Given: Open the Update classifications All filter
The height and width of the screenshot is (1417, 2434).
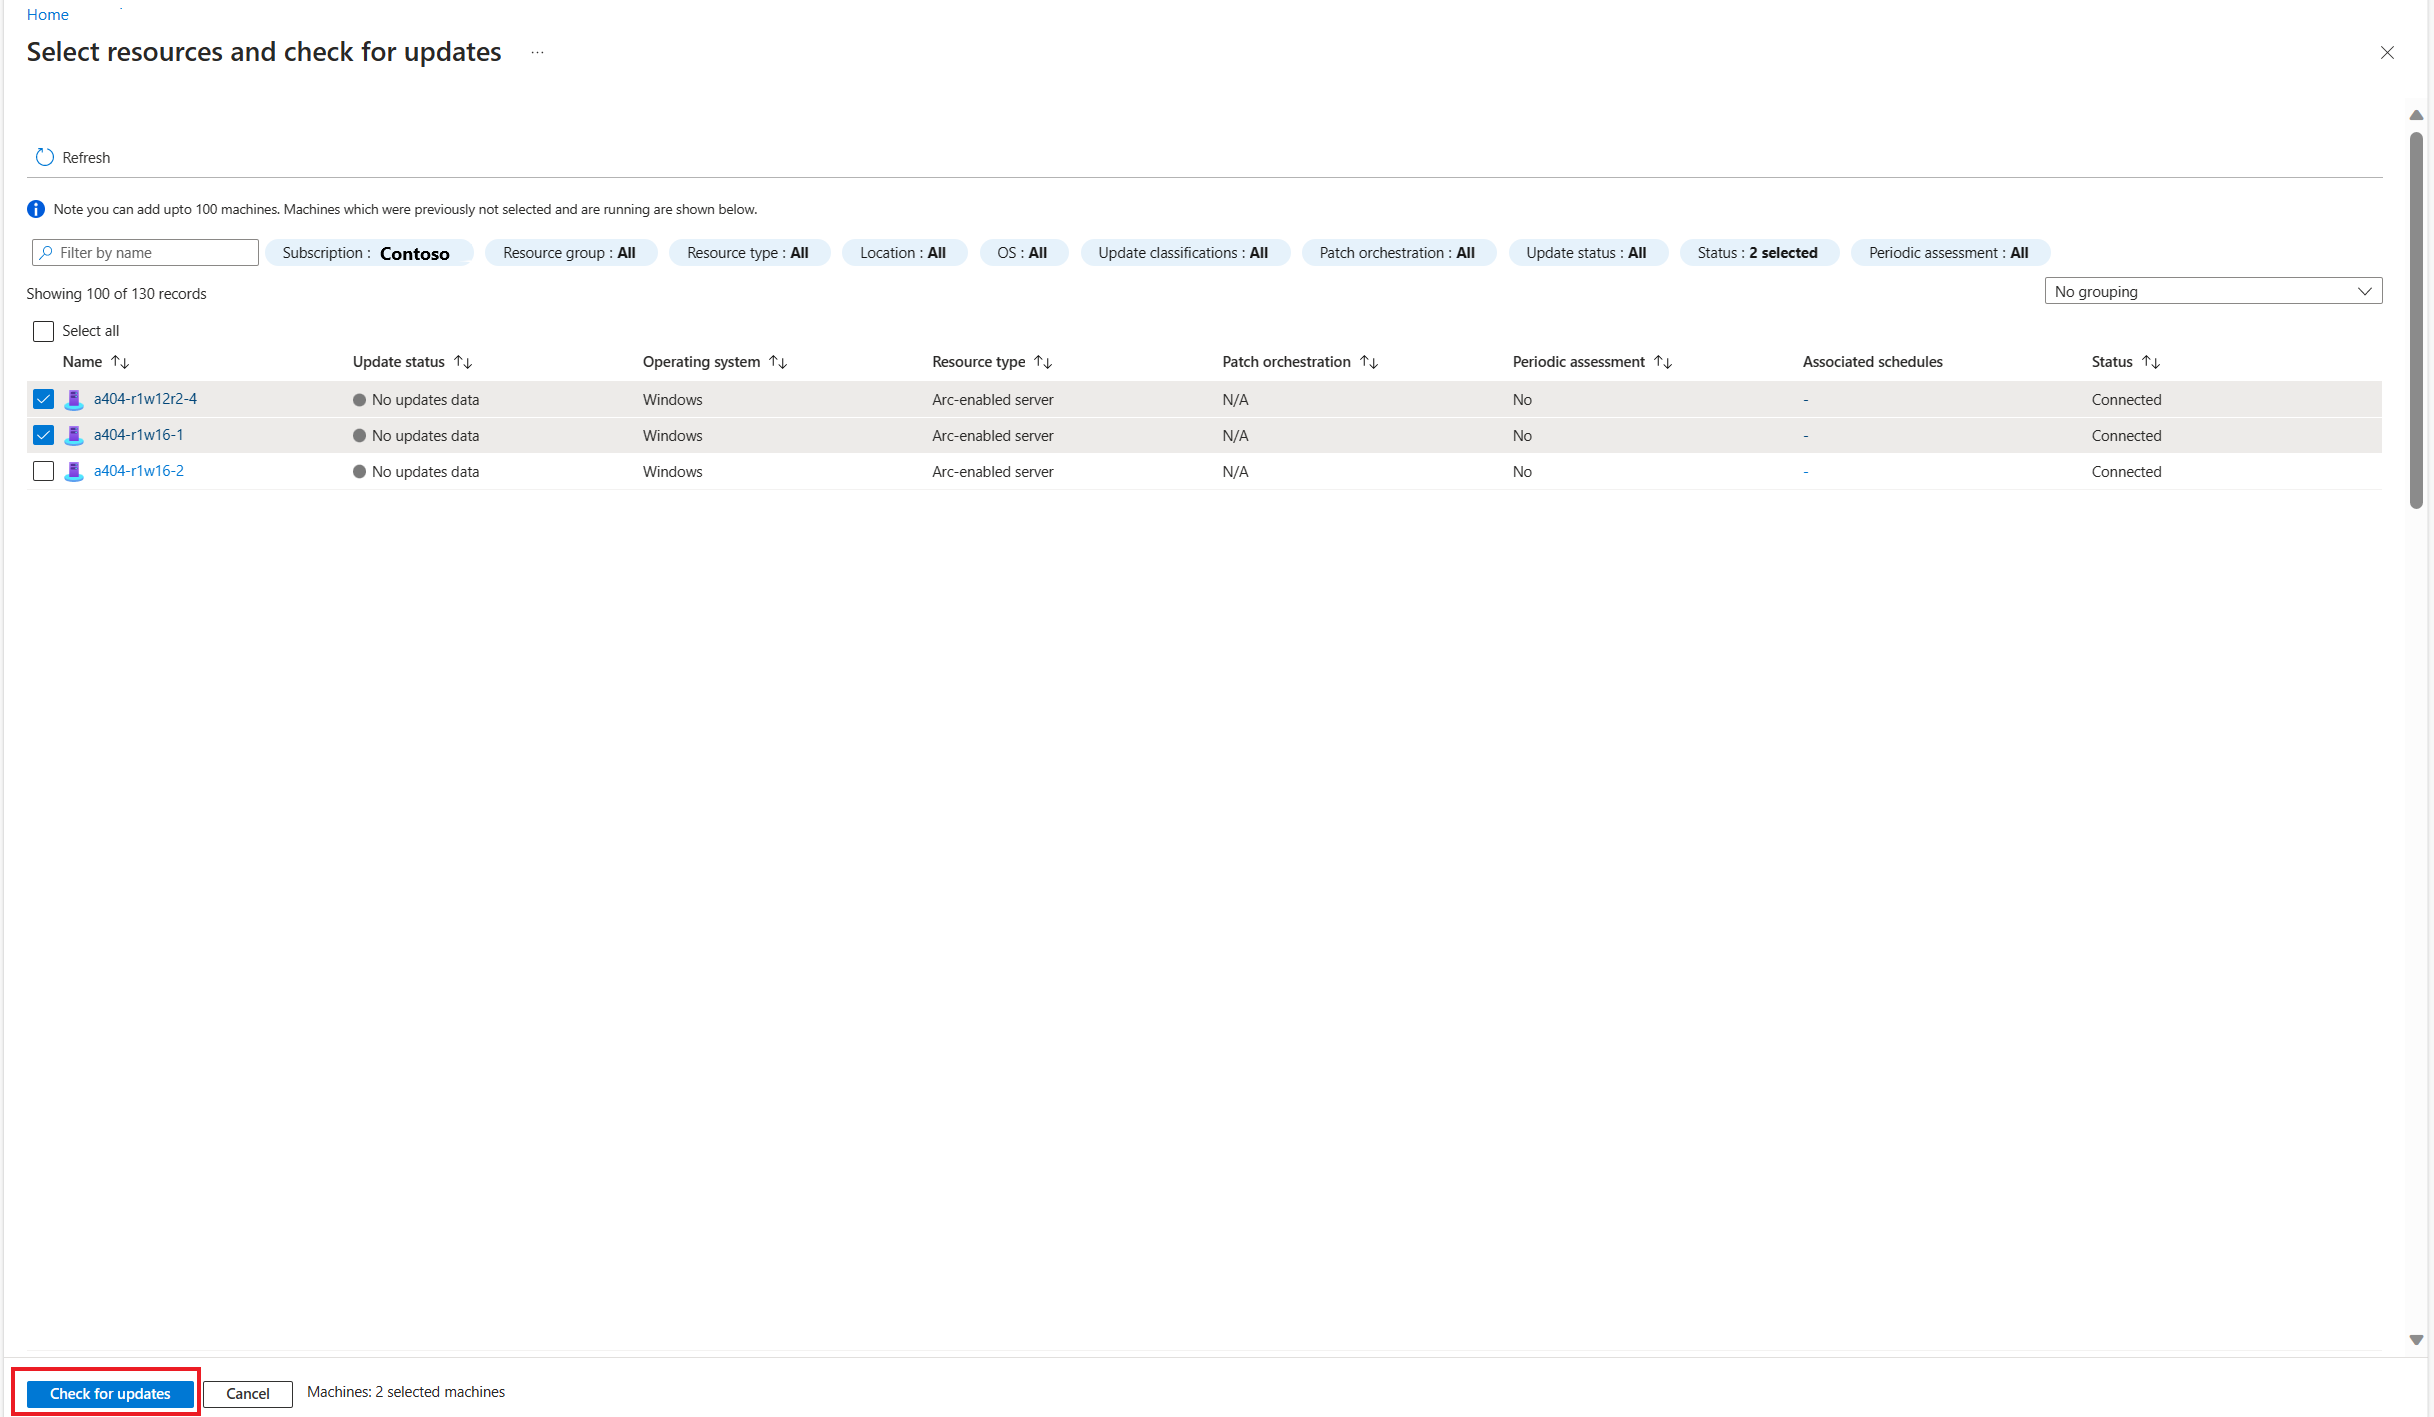Looking at the screenshot, I should click(x=1181, y=251).
